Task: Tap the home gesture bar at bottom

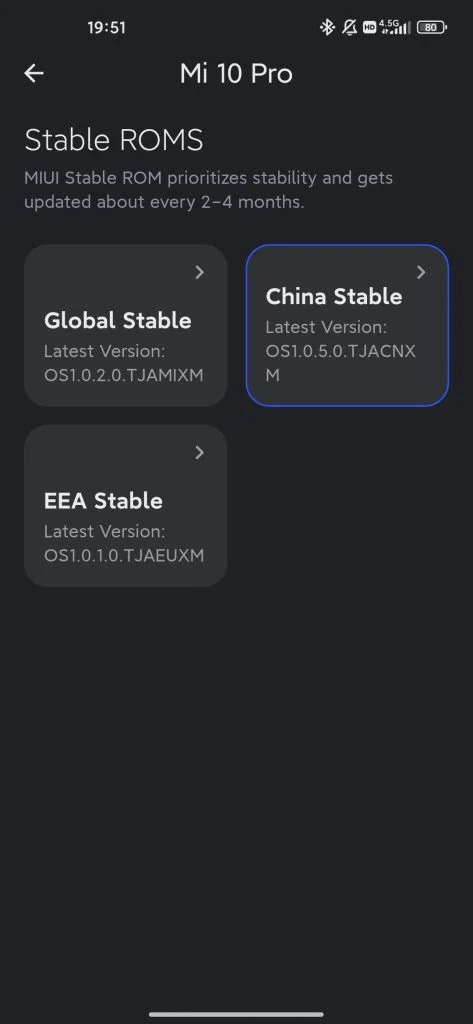Action: click(236, 1014)
